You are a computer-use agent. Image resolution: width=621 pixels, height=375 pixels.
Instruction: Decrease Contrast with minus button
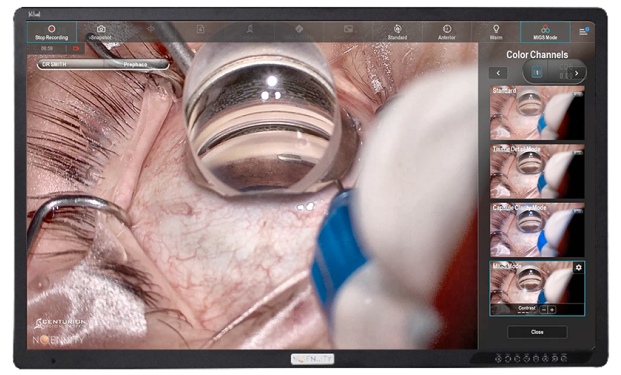[544, 310]
